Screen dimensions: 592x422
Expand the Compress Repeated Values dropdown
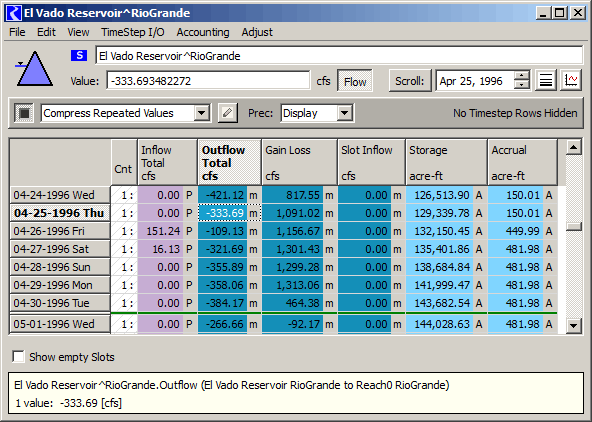tap(202, 113)
